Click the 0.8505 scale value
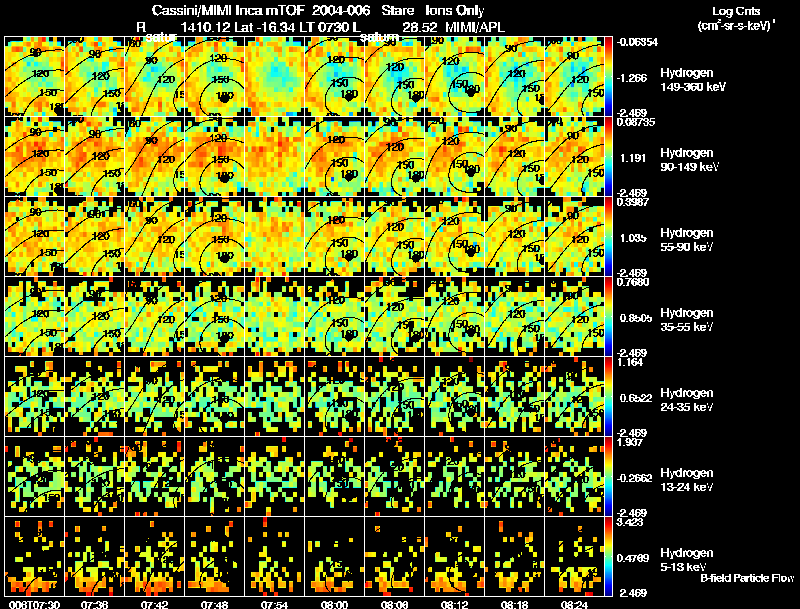 (x=635, y=318)
